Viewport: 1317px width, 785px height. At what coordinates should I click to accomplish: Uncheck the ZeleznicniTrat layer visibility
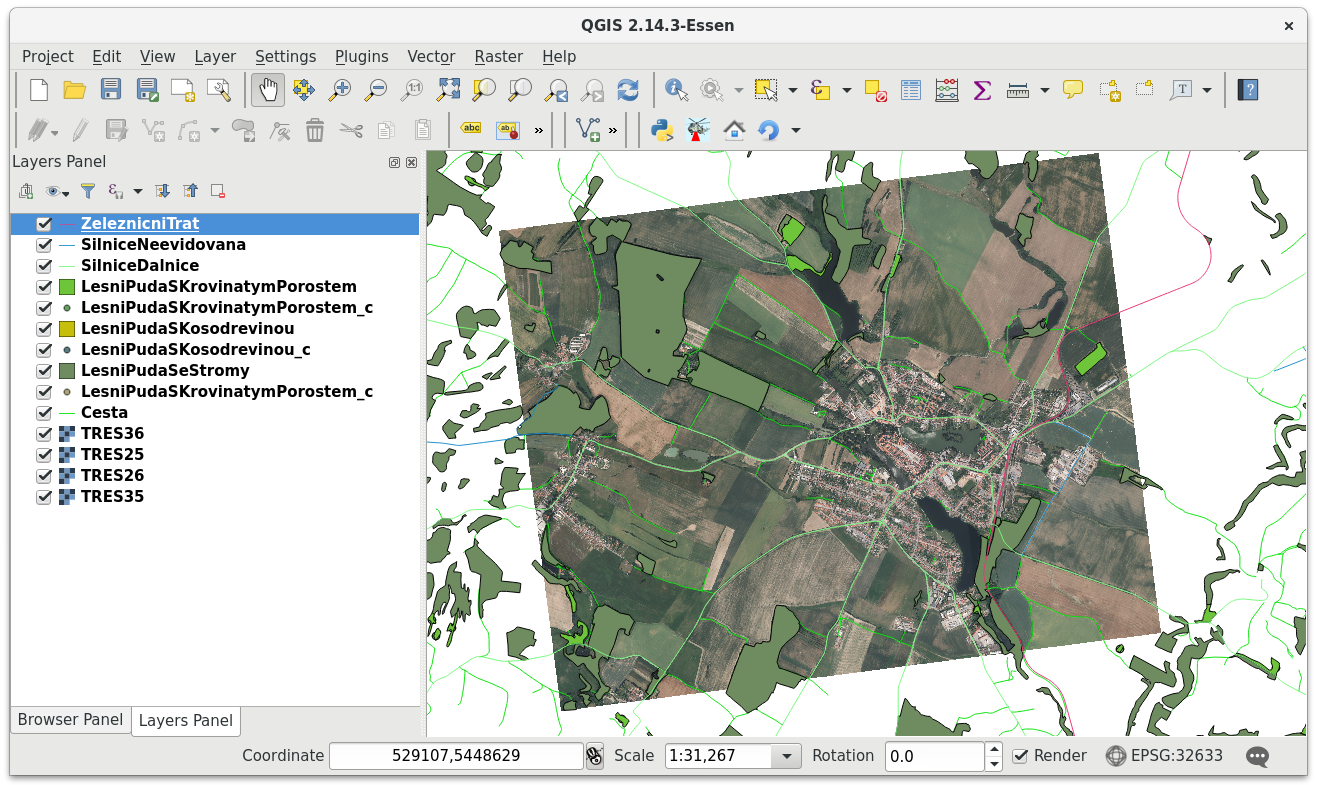coord(44,224)
